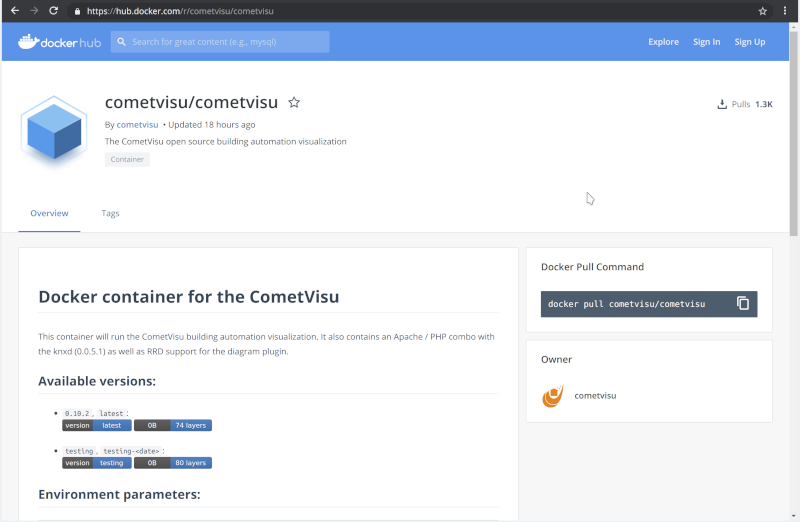Click the Updated 18 hours ago text
The height and width of the screenshot is (522, 800).
pos(212,125)
